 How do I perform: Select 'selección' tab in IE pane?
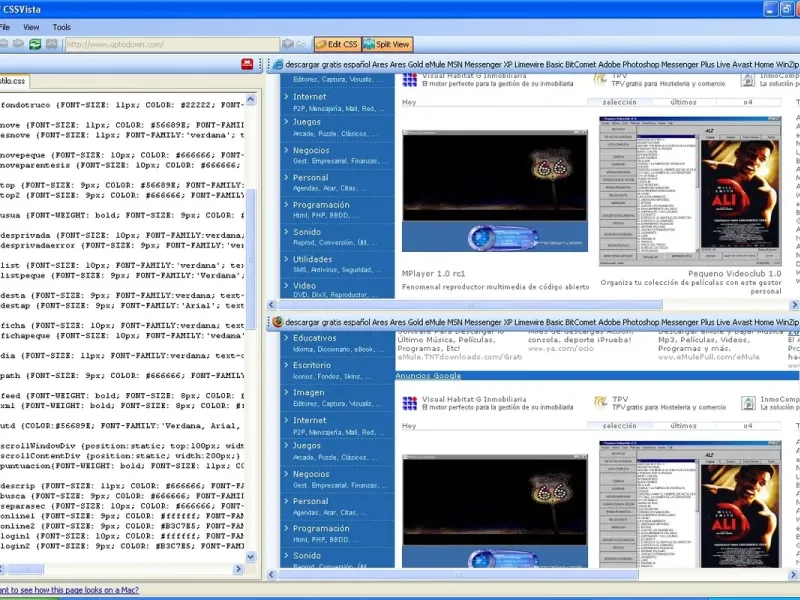click(619, 102)
